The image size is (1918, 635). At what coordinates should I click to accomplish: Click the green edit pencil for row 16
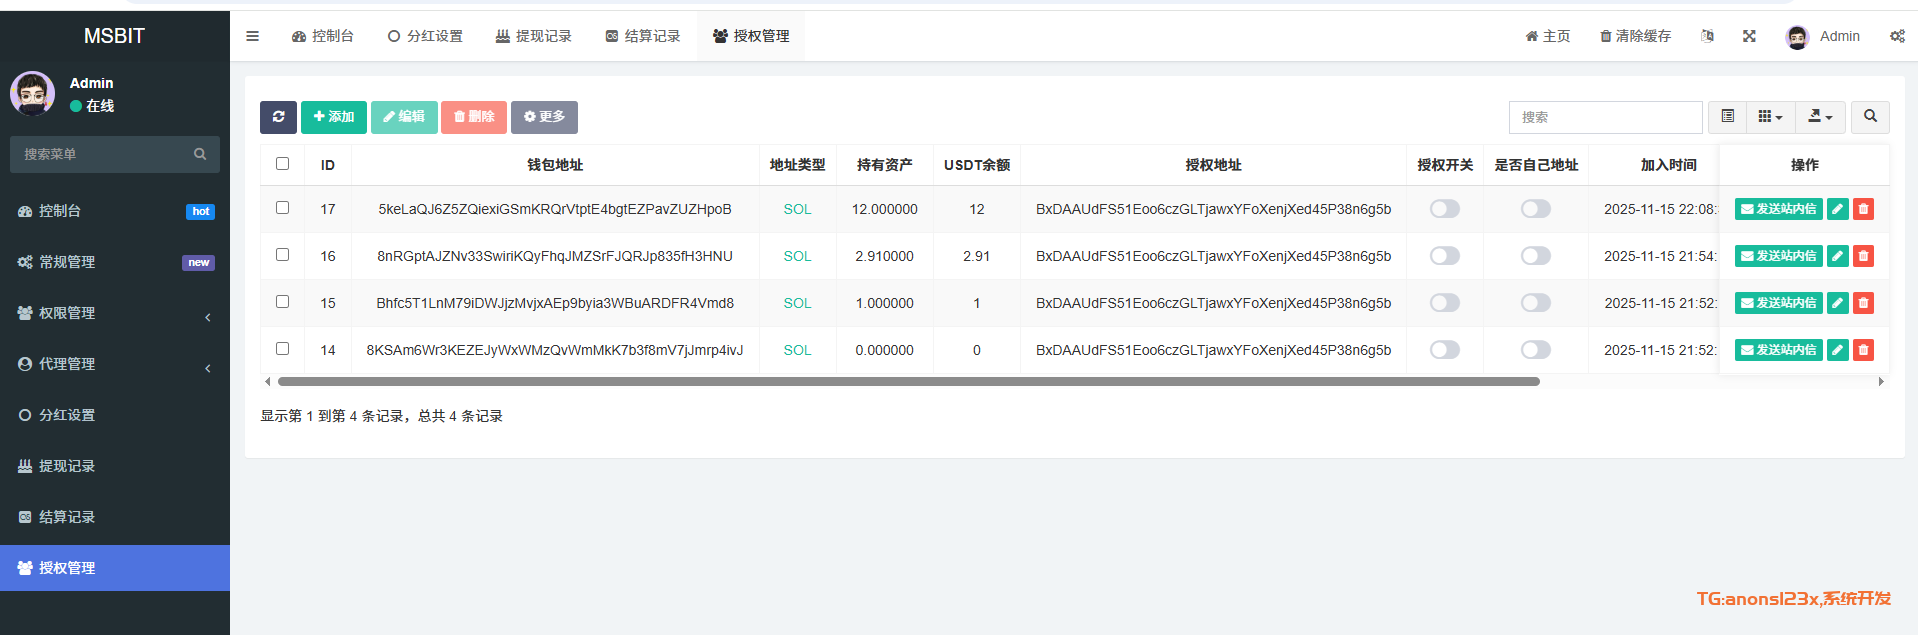click(x=1837, y=256)
